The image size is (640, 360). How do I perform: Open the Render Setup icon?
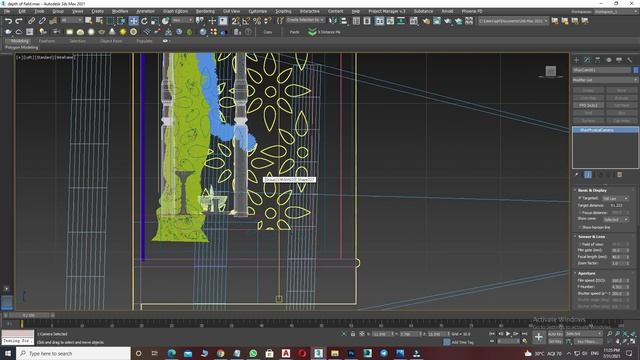coord(426,21)
